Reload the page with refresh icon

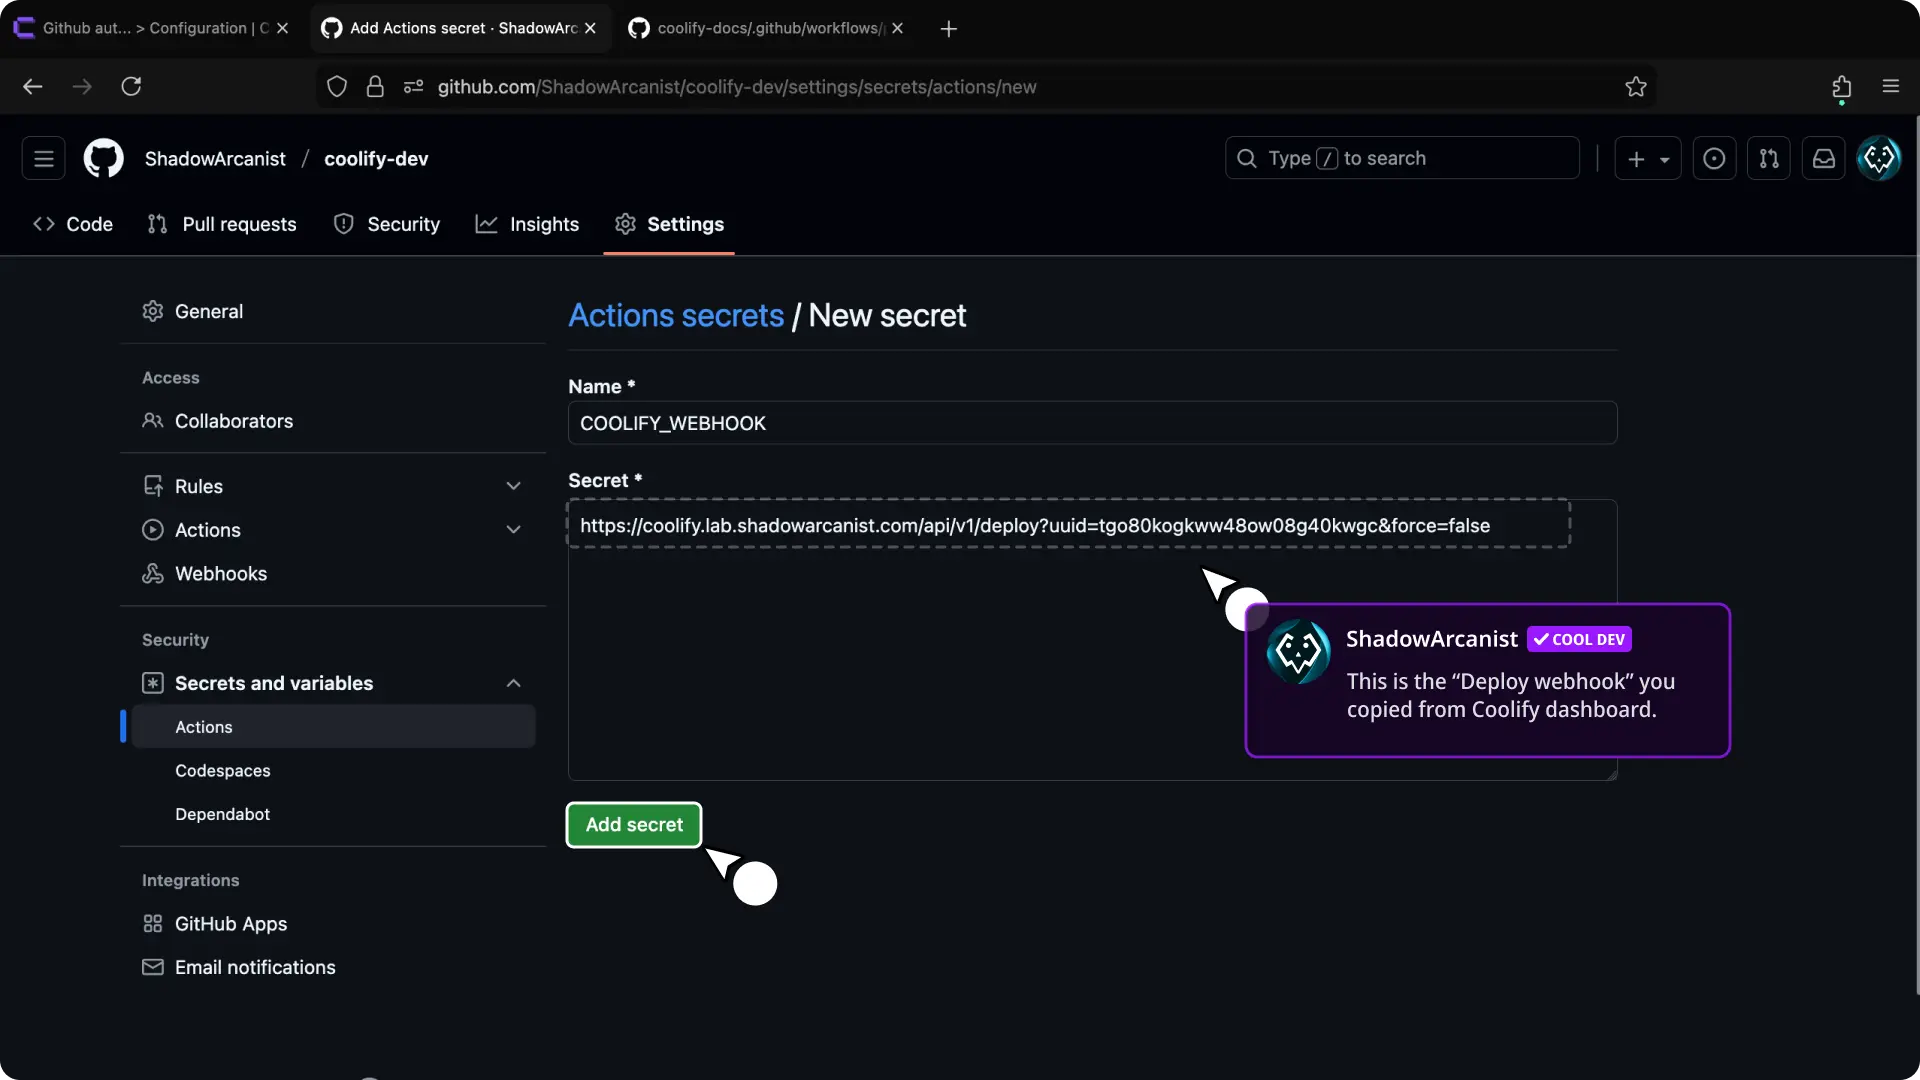(131, 87)
